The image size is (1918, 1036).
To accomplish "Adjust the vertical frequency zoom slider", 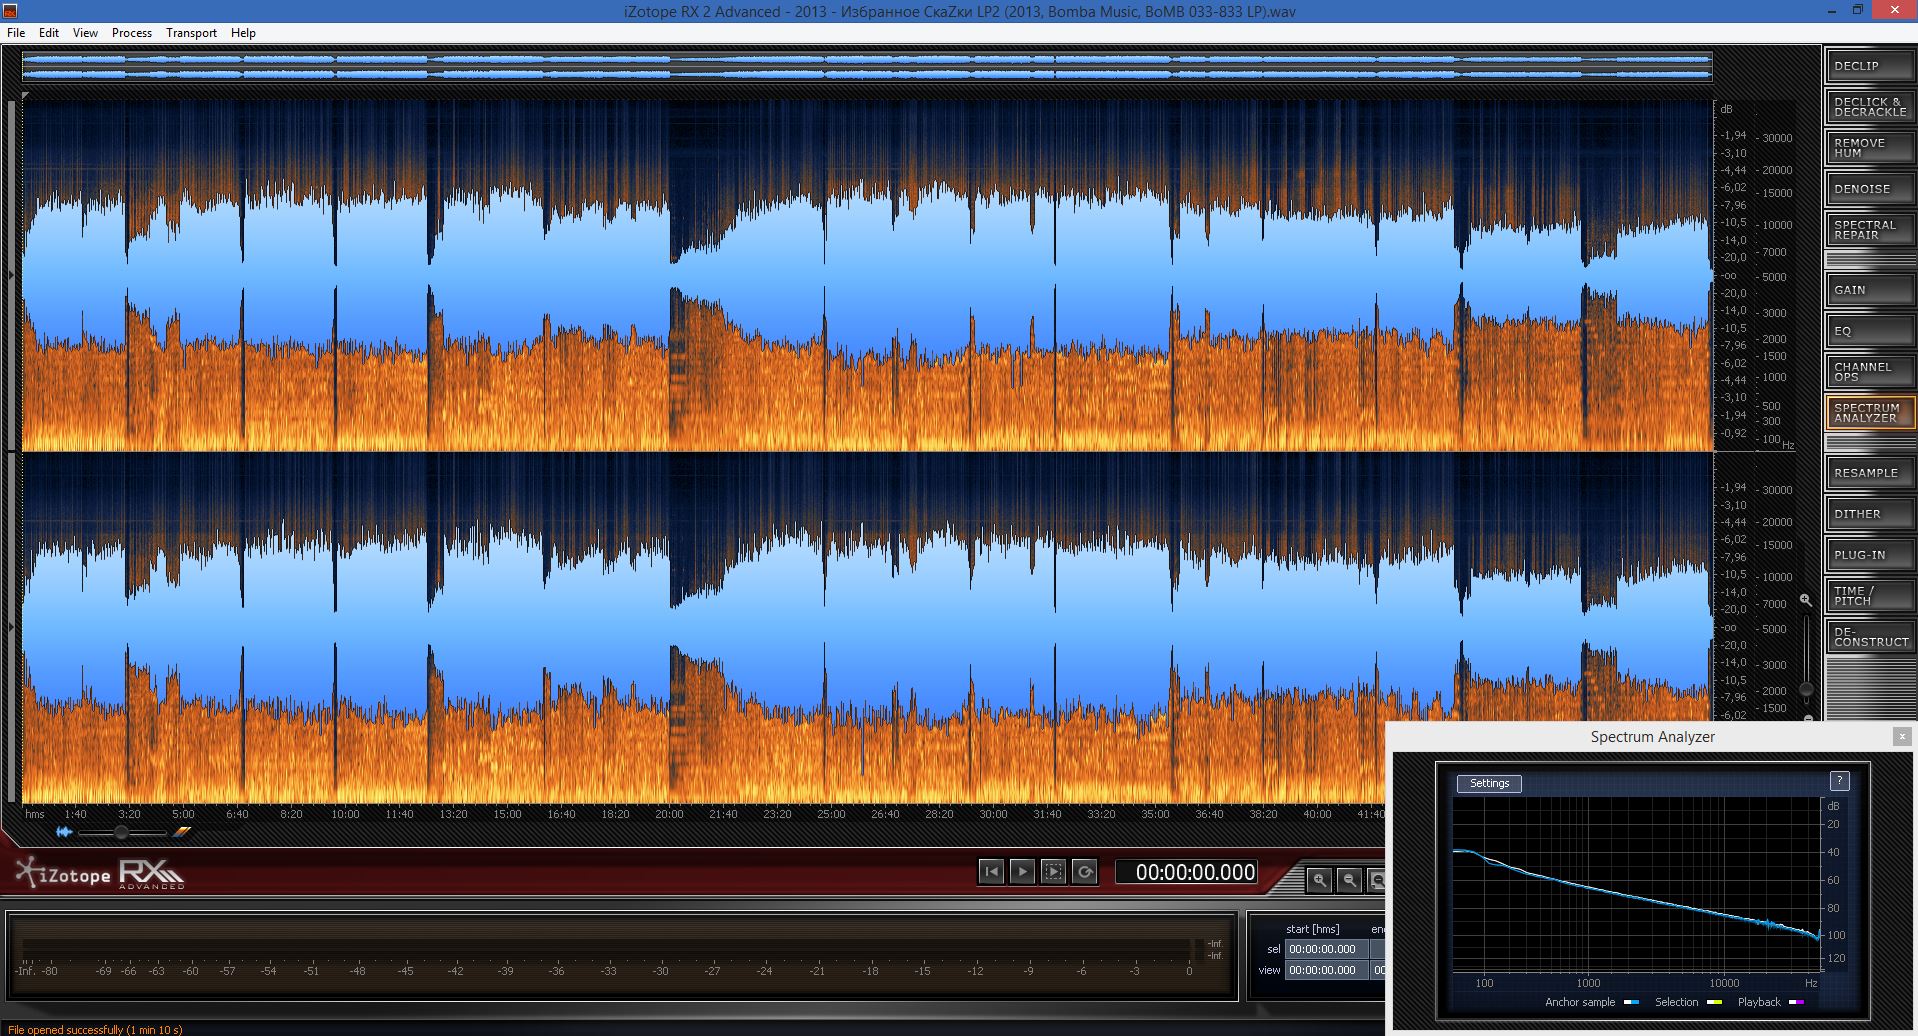I will pos(1806,660).
